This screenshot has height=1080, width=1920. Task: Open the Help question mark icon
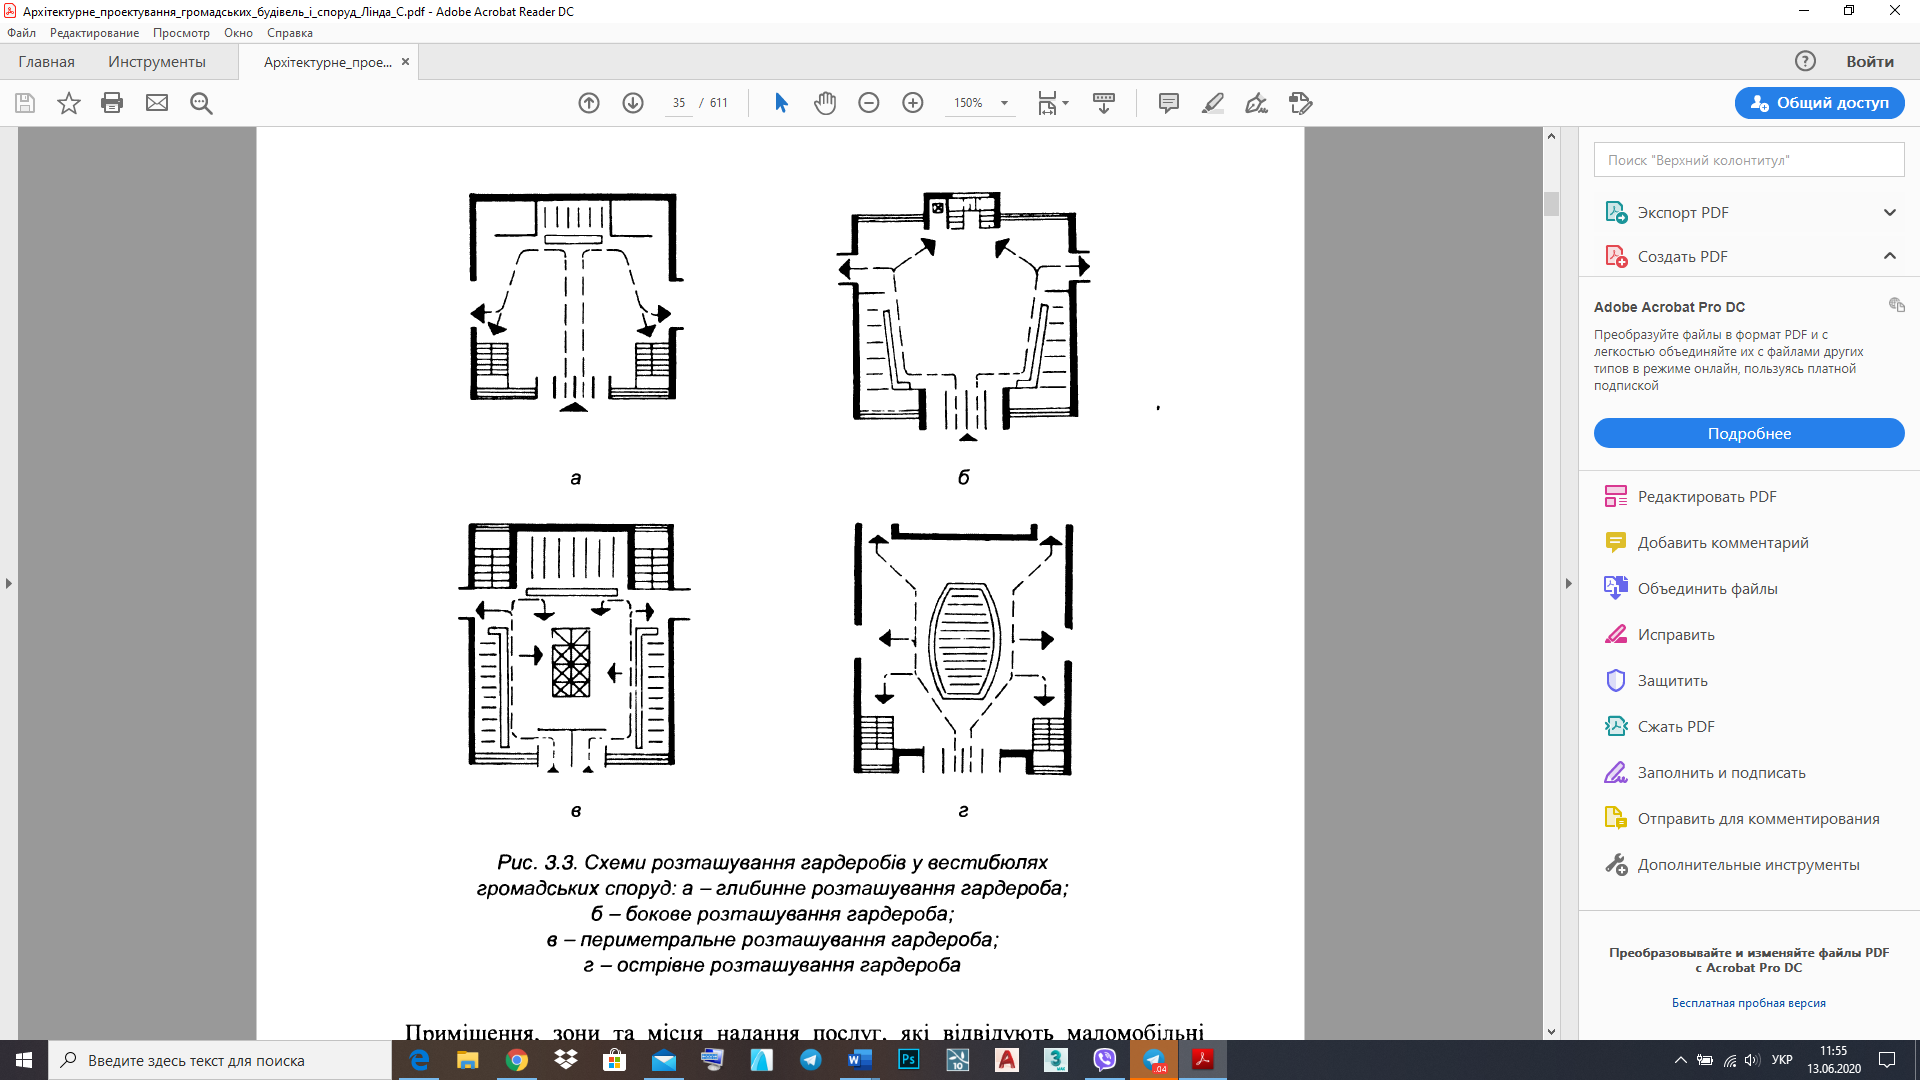[1805, 61]
